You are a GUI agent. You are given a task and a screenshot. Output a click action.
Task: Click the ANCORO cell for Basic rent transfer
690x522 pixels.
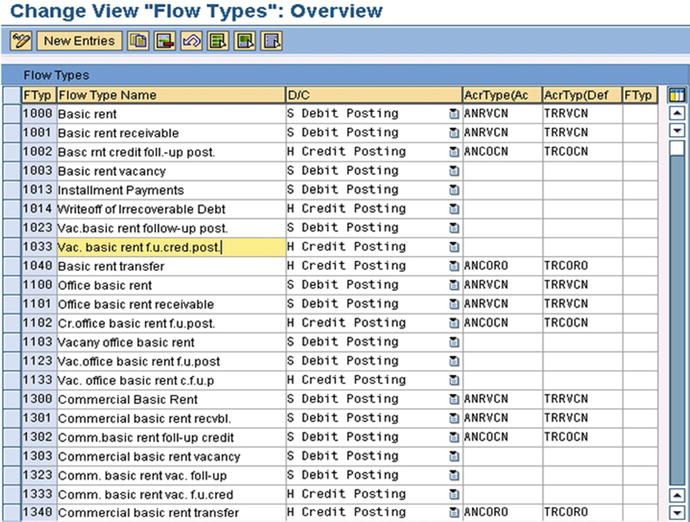(x=500, y=266)
